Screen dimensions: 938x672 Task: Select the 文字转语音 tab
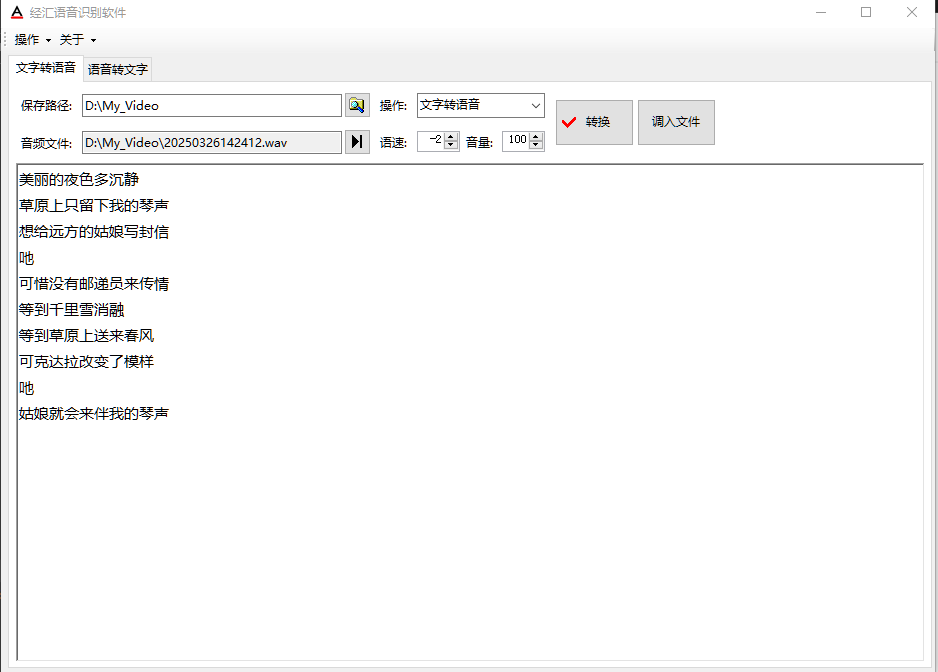(x=45, y=68)
